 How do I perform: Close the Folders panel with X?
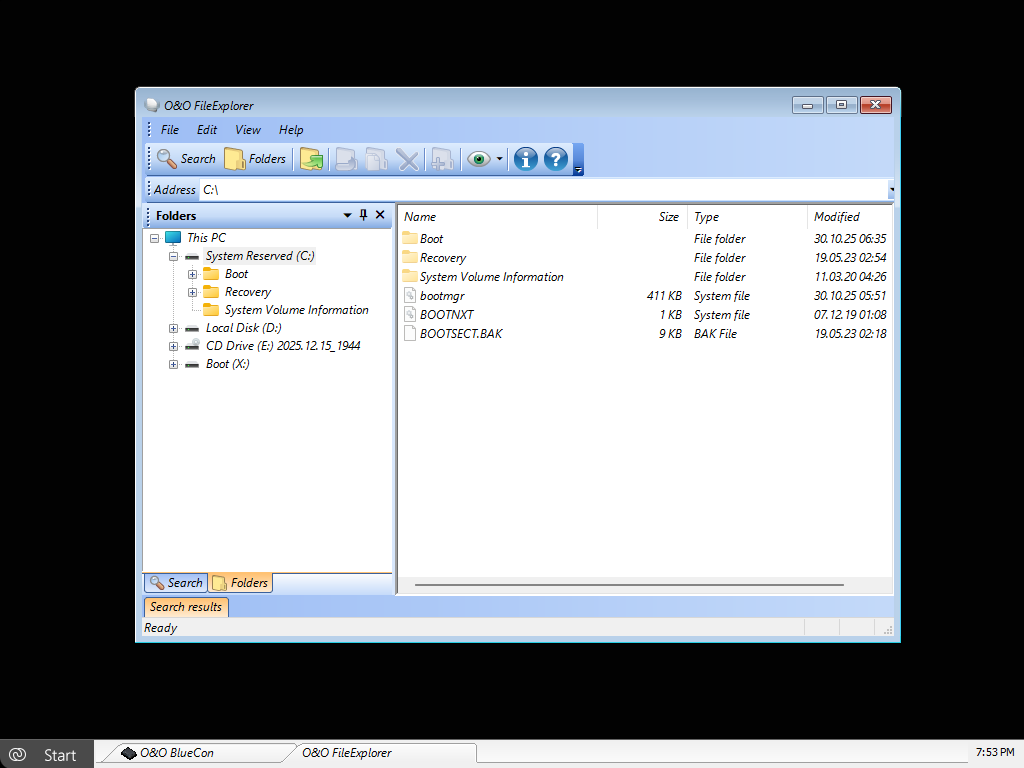pos(380,215)
